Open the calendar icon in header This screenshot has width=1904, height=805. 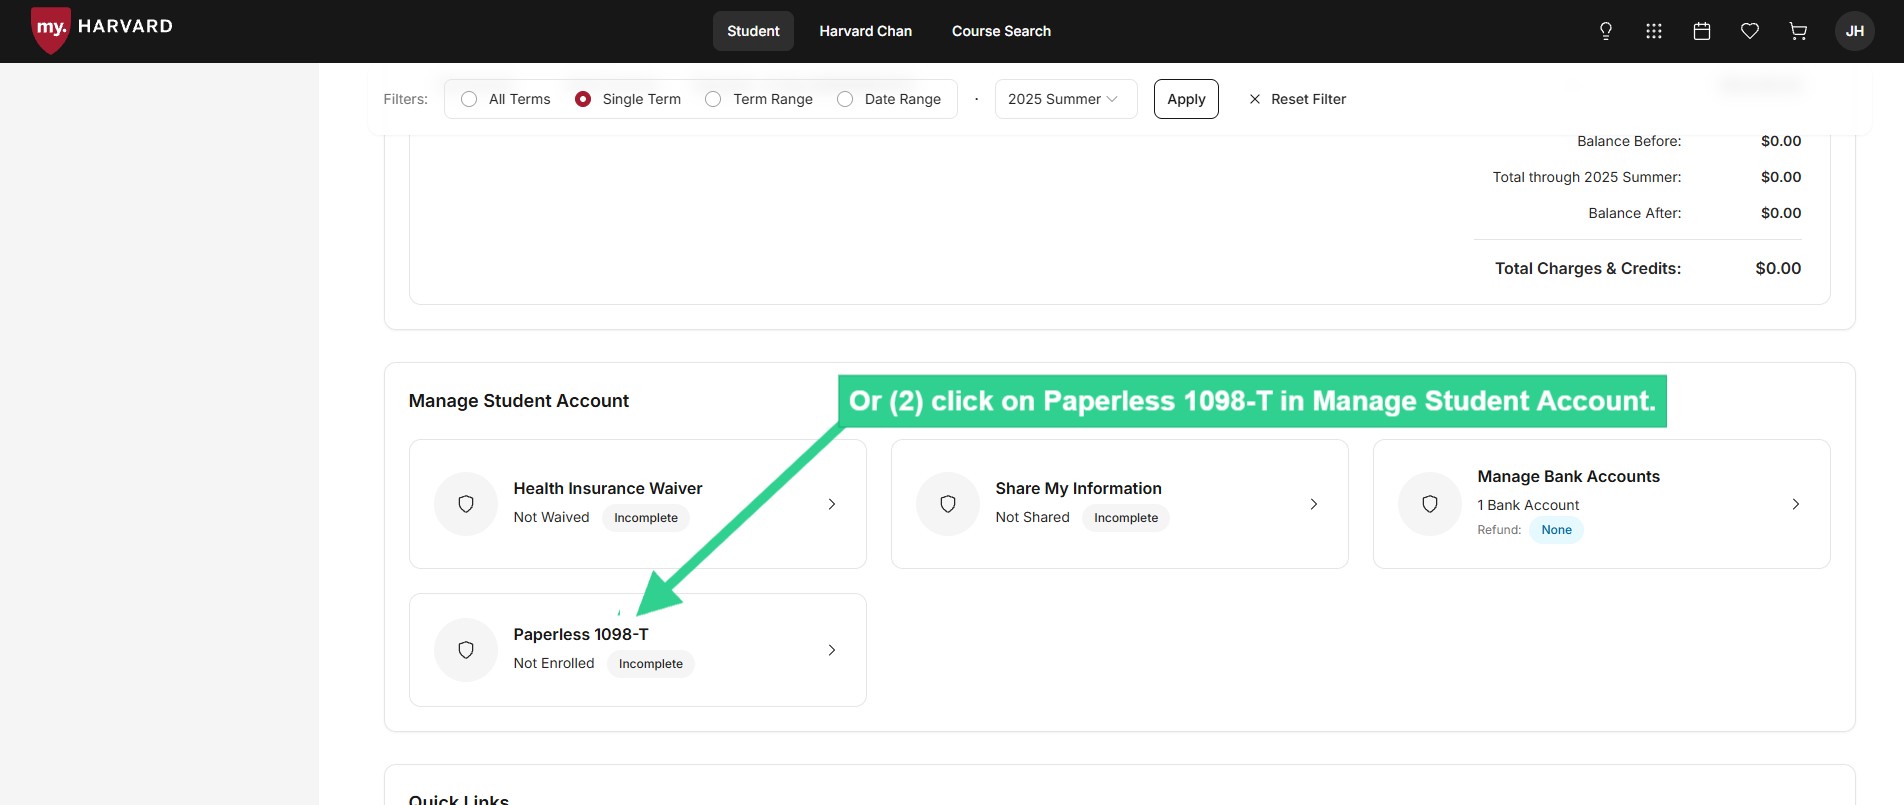coord(1702,31)
